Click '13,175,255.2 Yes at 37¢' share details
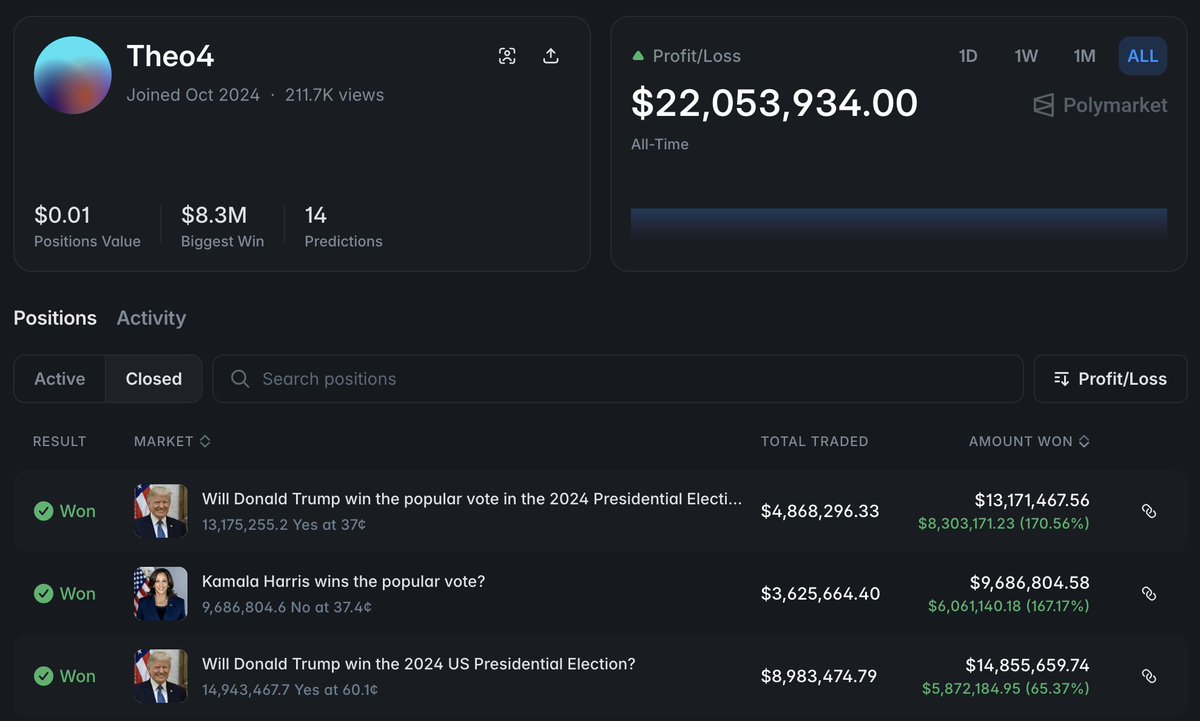1200x721 pixels. pyautogui.click(x=284, y=524)
